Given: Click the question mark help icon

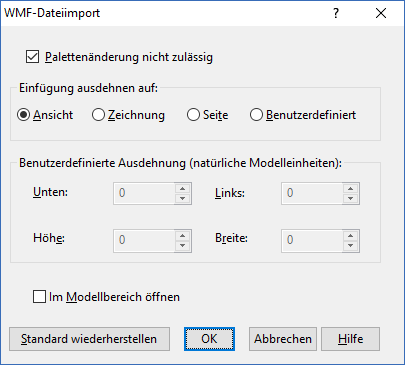Looking at the screenshot, I should [336, 13].
